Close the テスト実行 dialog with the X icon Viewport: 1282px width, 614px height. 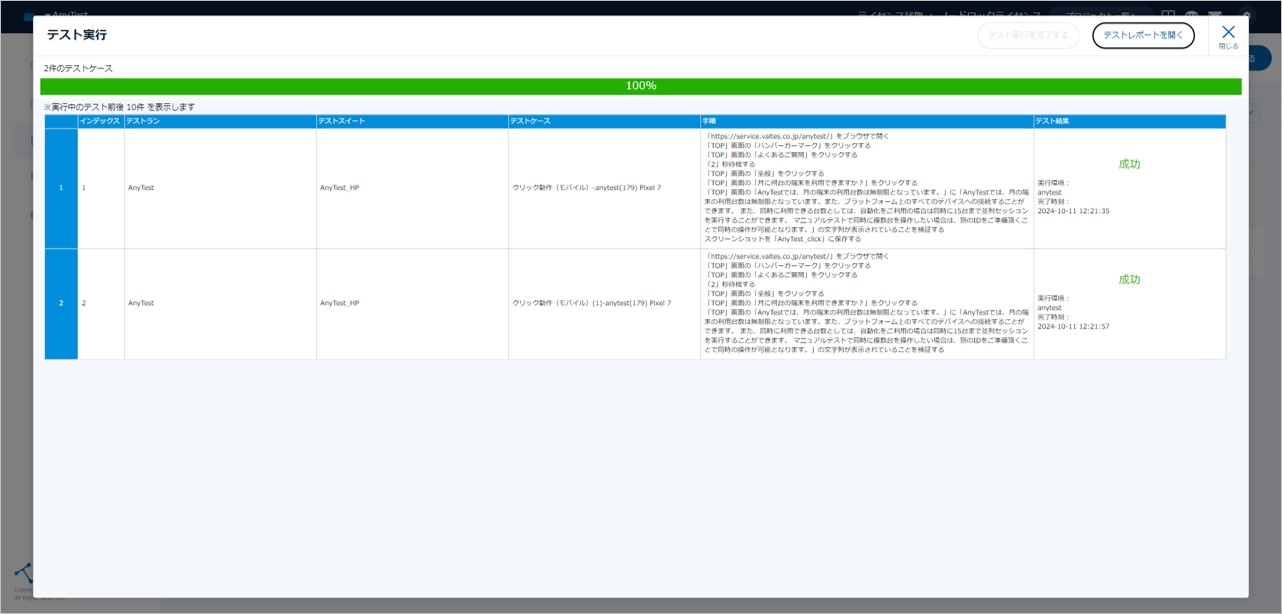[x=1228, y=34]
